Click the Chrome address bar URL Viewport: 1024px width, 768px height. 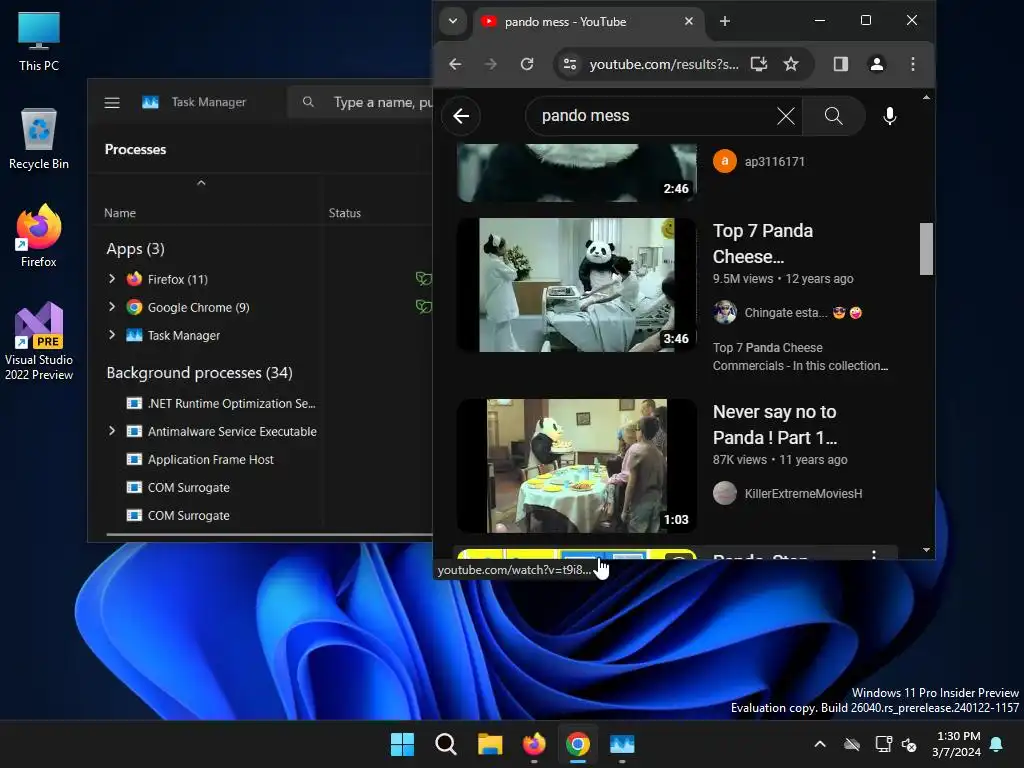click(x=664, y=64)
